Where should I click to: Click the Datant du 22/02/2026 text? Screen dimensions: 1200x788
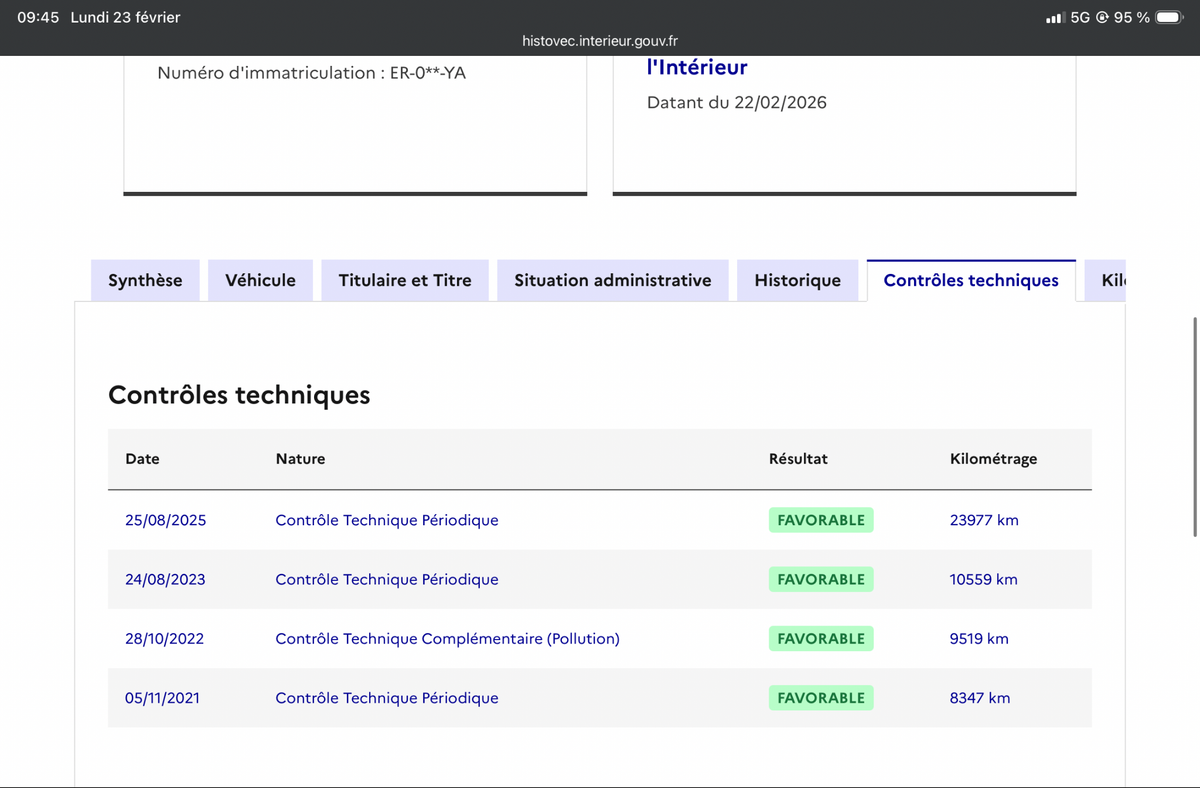click(x=737, y=102)
